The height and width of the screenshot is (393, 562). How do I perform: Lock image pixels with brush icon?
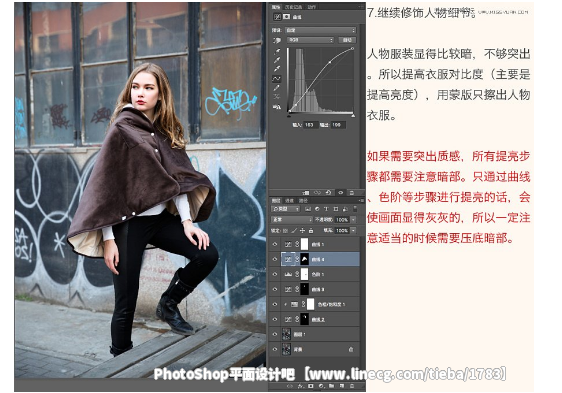coord(294,231)
